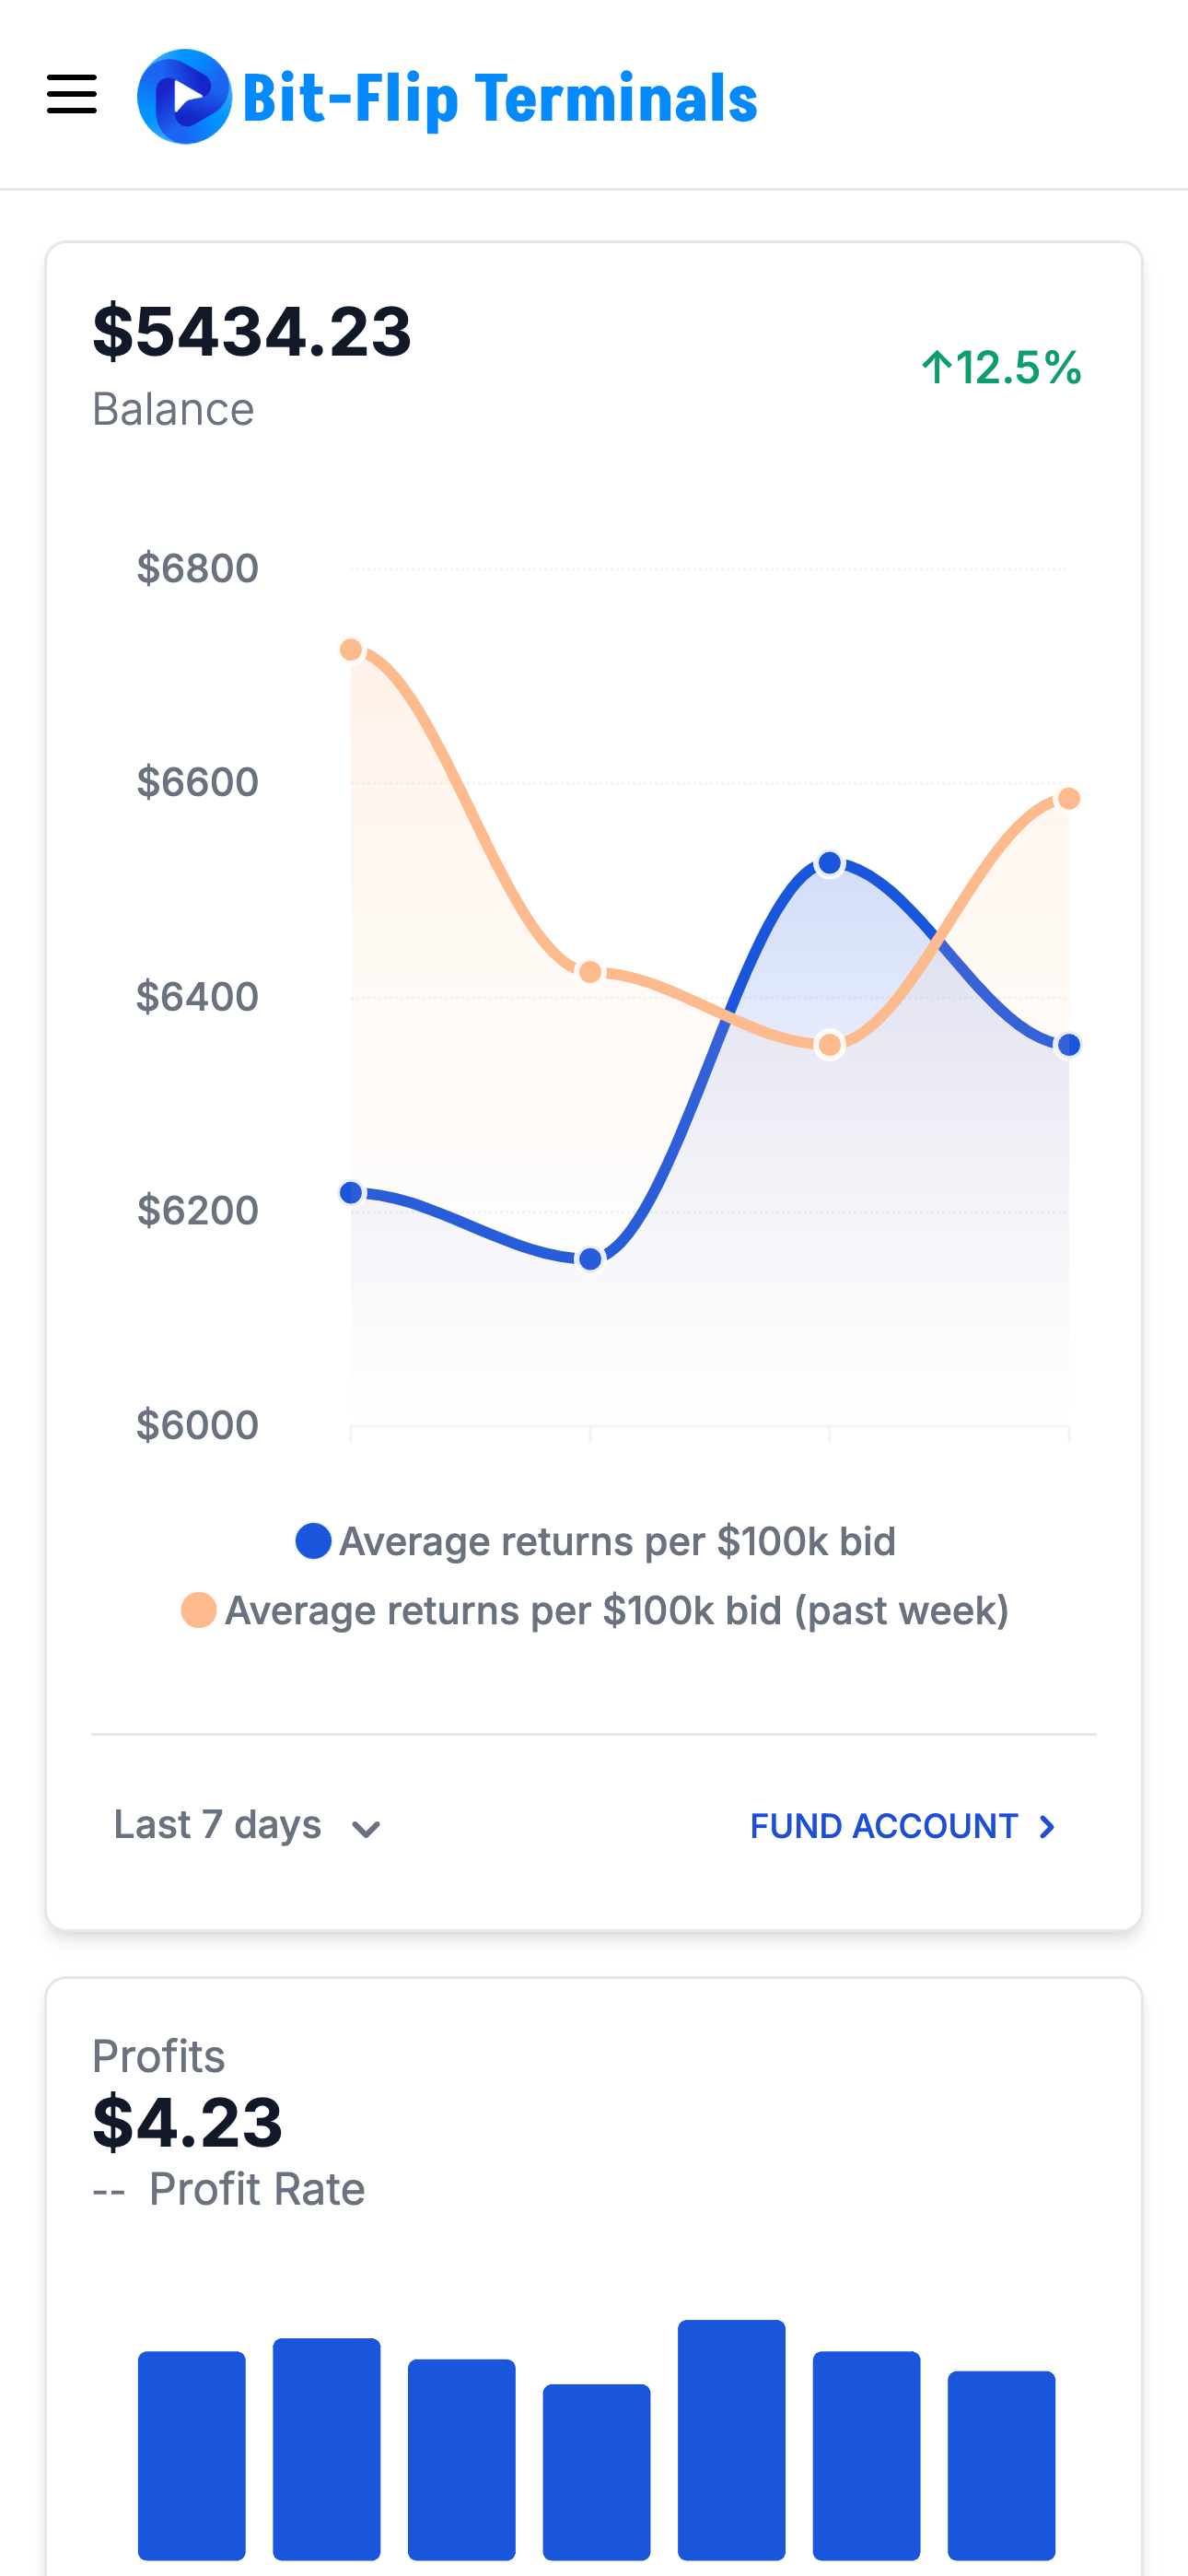The width and height of the screenshot is (1188, 2576).
Task: Click the first bar in Profits chart
Action: point(192,2454)
